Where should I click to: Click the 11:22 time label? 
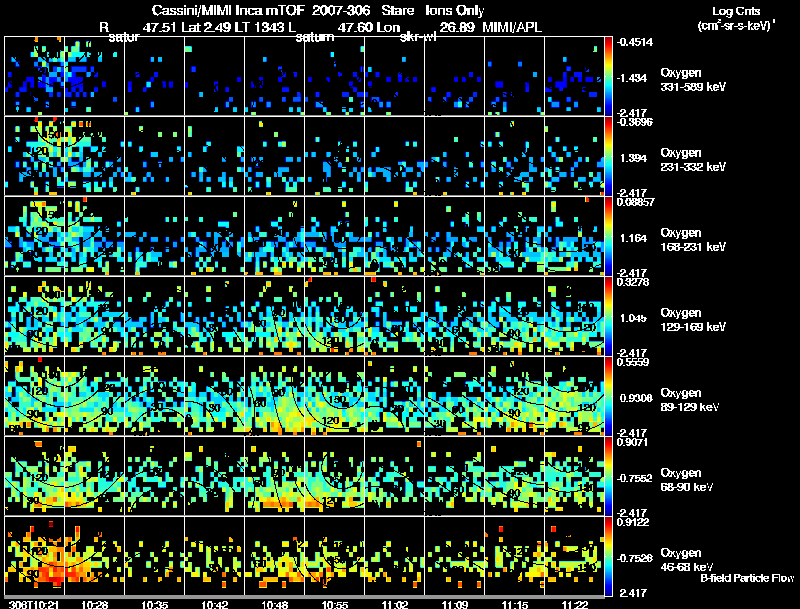[575, 605]
